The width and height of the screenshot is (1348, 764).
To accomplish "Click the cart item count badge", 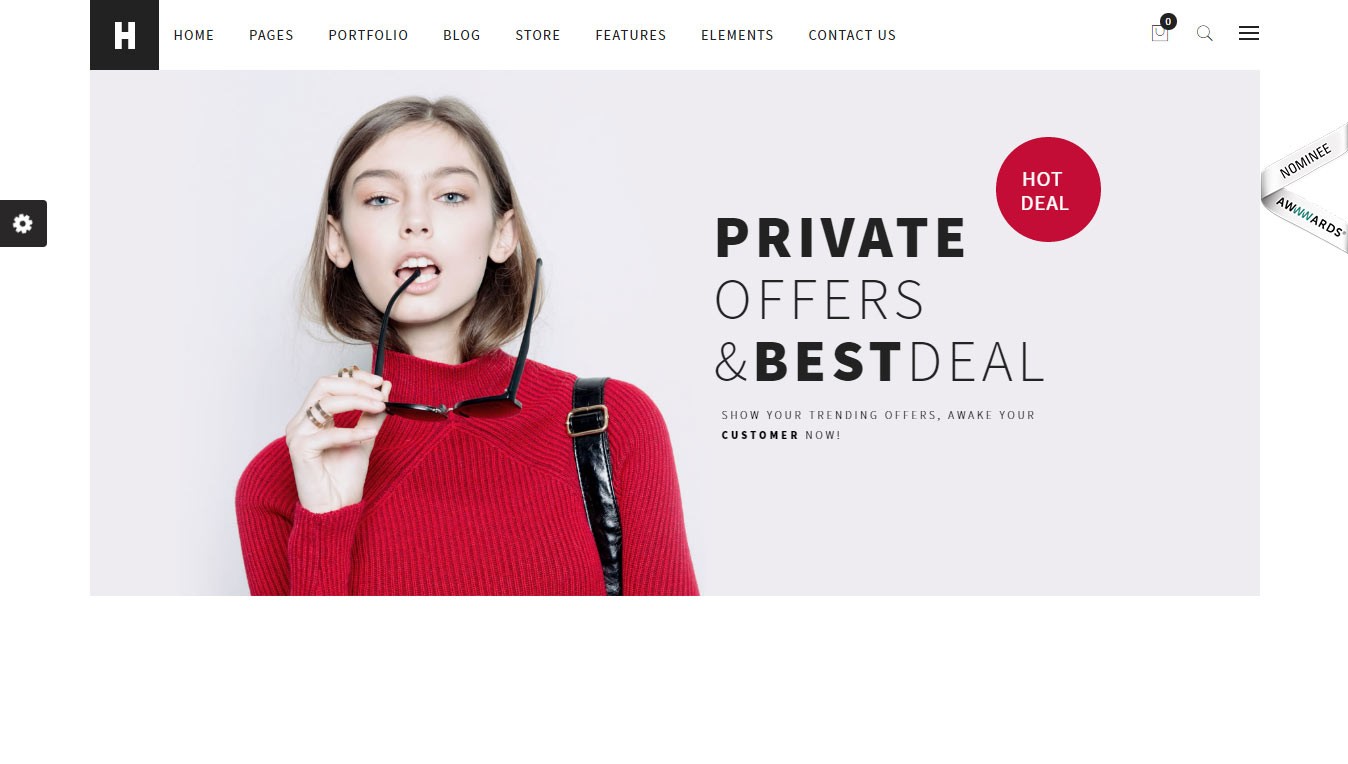I will 1168,21.
